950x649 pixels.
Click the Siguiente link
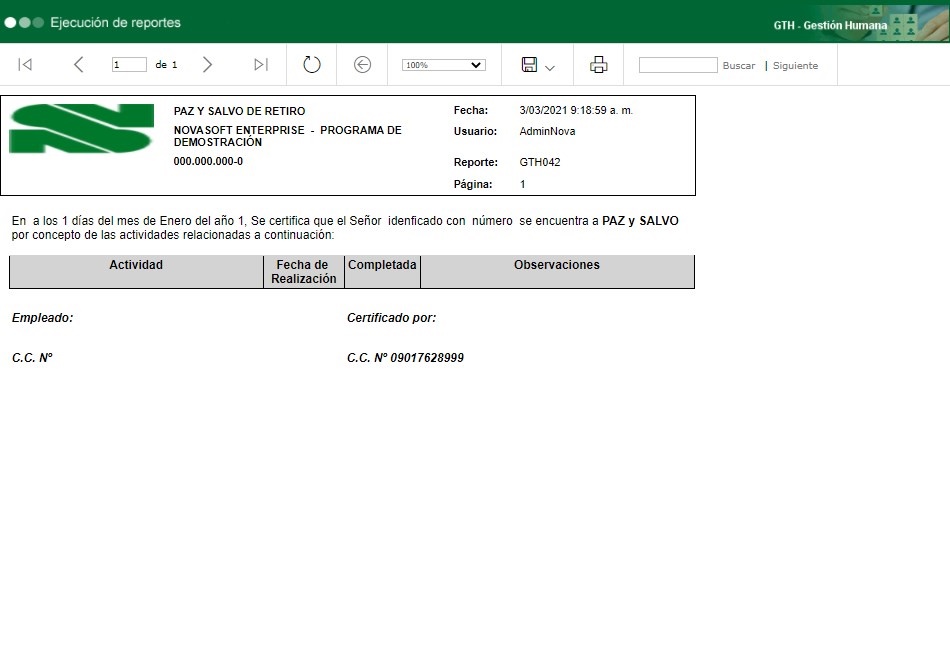coord(795,66)
